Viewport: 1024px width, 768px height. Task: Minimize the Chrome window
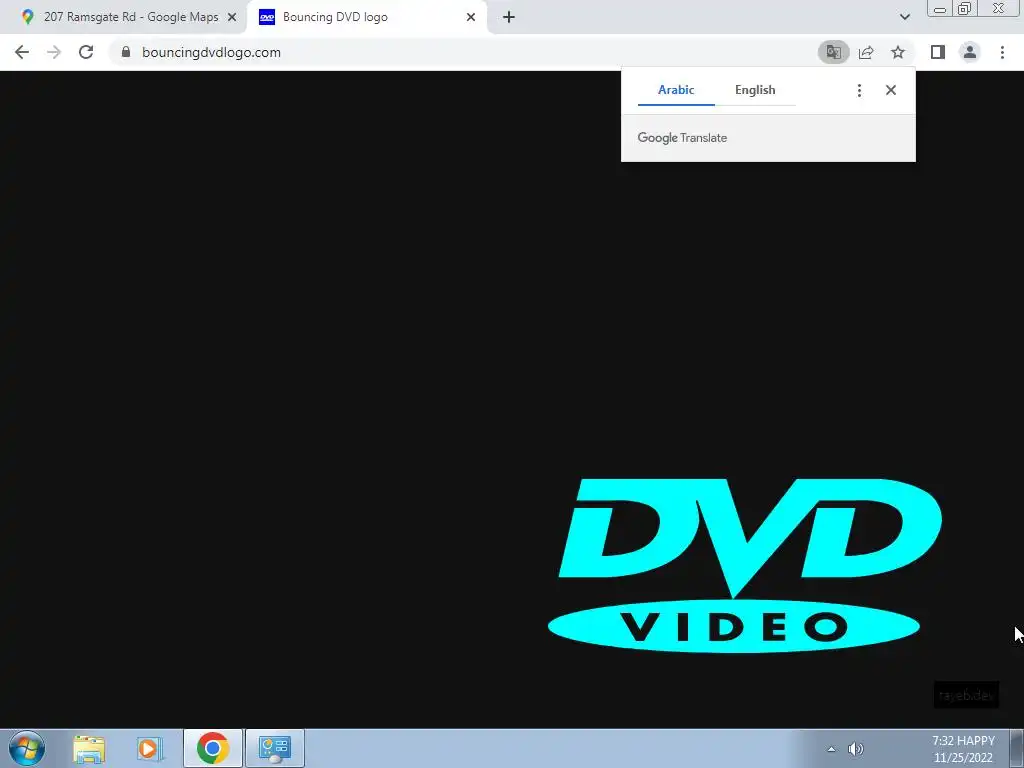click(940, 8)
